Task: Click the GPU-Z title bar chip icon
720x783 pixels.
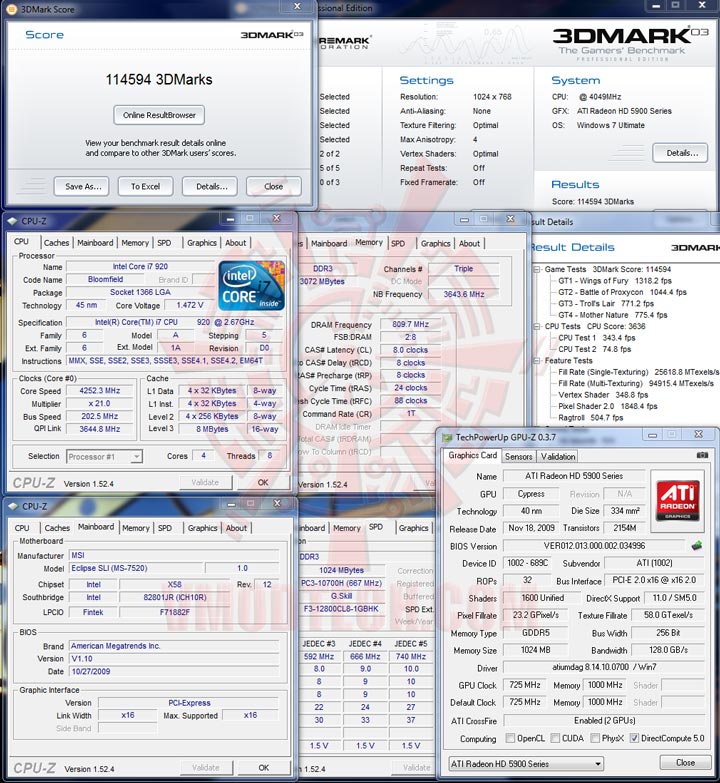Action: 447,438
